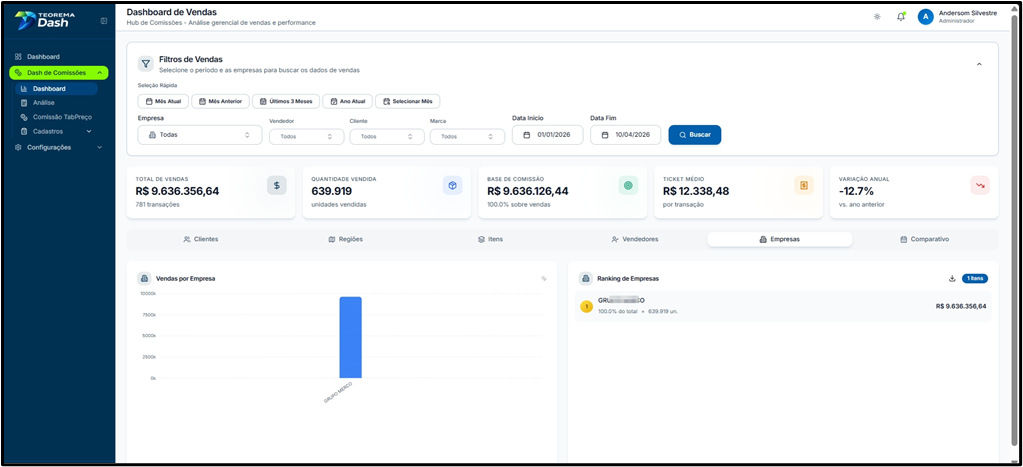Click the '781 transações' text
Screen dimensions: 1023x467
coord(157,204)
